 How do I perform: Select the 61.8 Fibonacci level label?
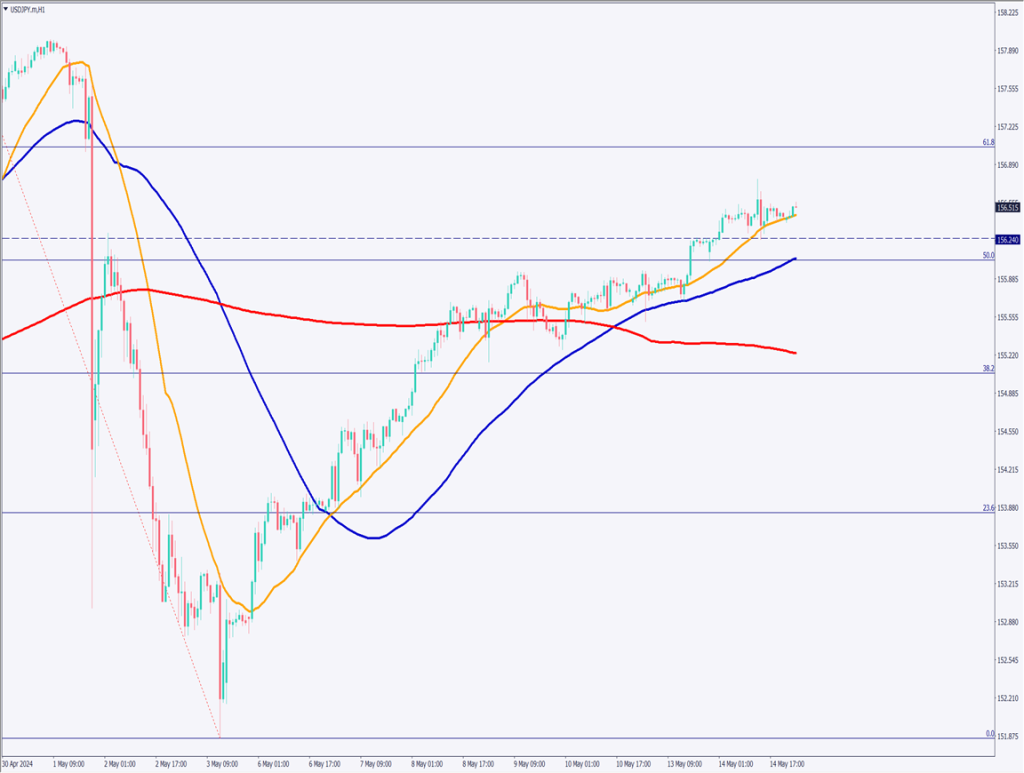click(988, 143)
